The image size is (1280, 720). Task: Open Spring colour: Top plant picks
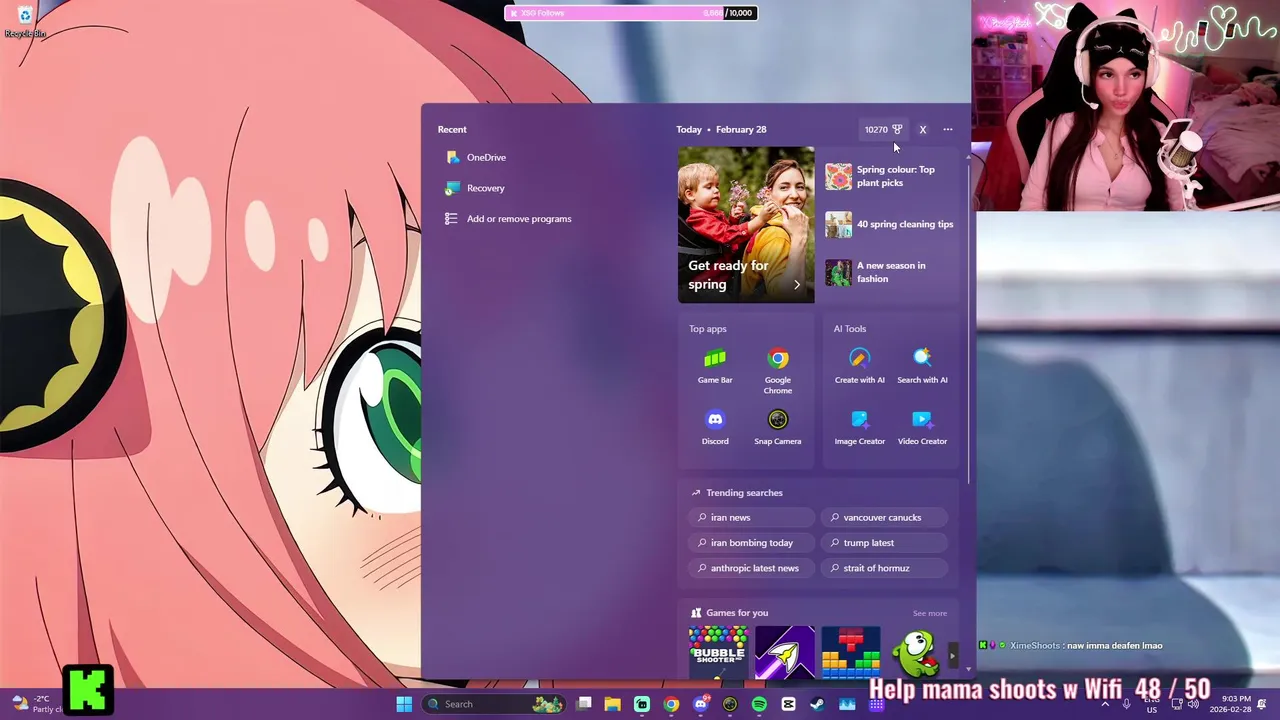889,176
